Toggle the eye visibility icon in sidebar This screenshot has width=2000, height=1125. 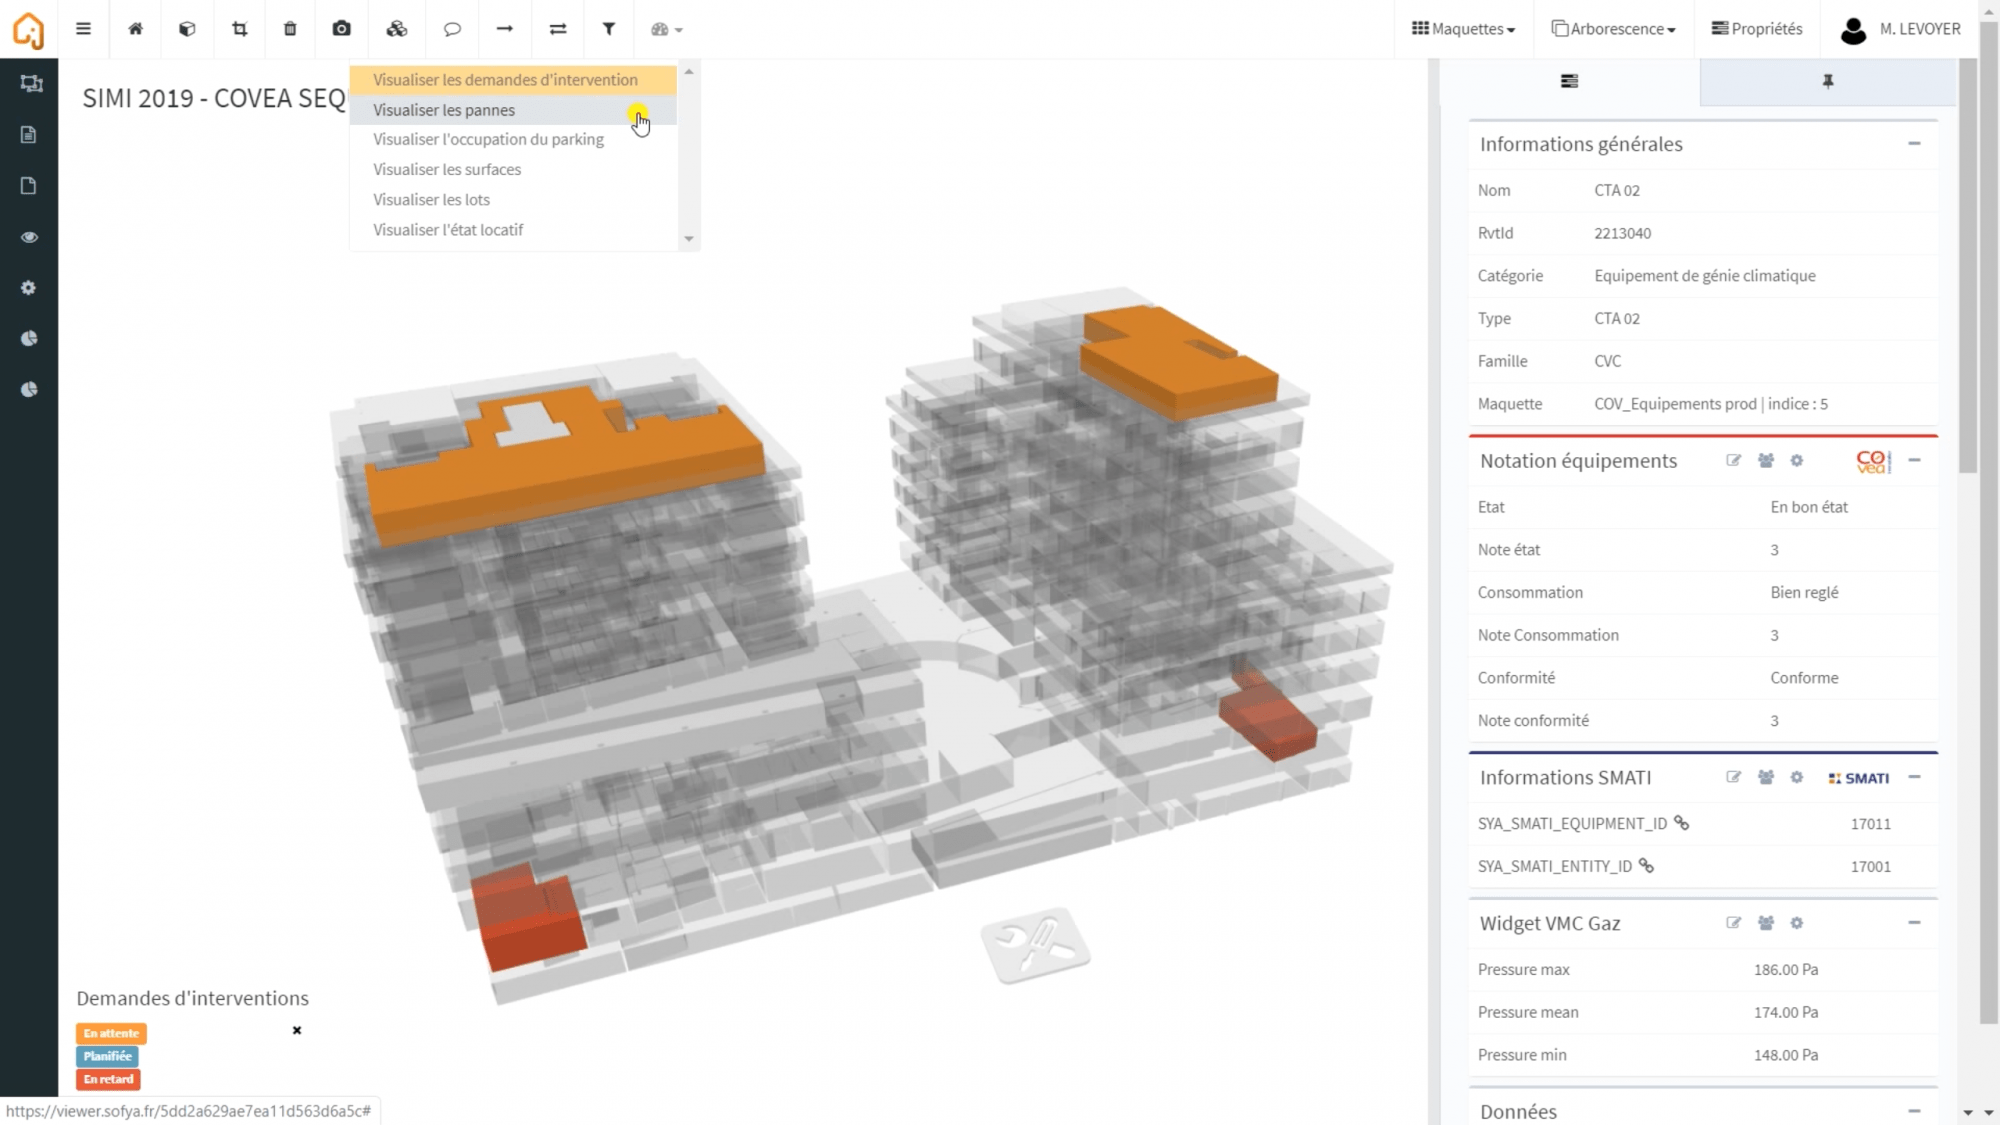[x=29, y=237]
